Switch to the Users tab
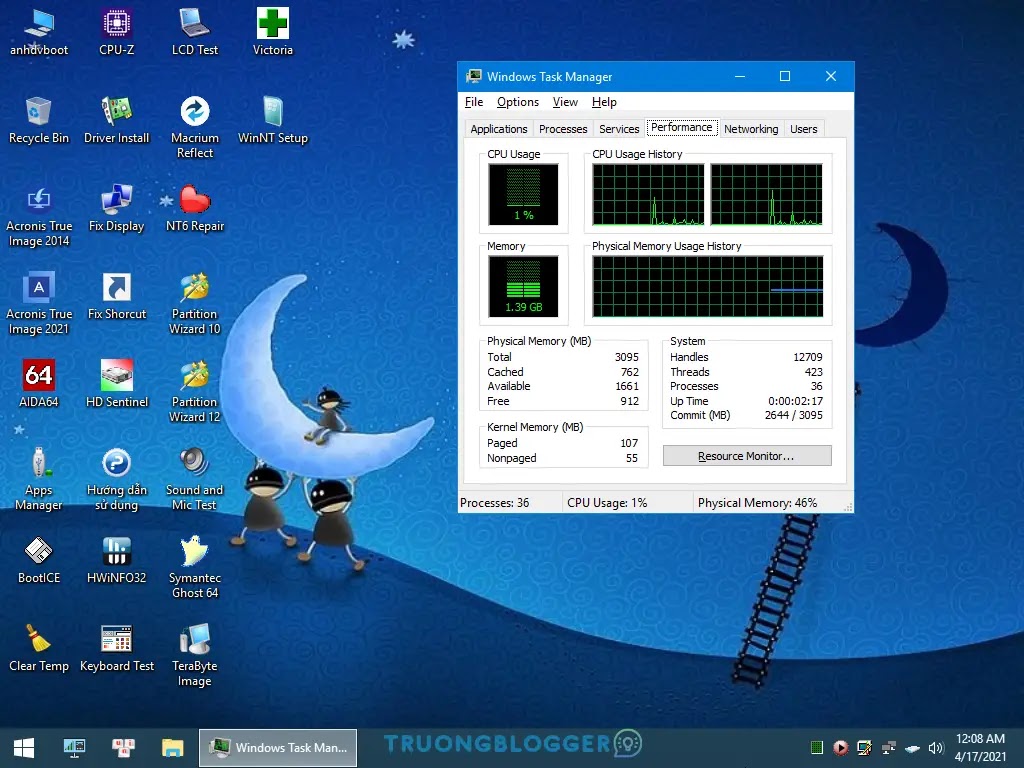Image resolution: width=1024 pixels, height=768 pixels. point(803,129)
